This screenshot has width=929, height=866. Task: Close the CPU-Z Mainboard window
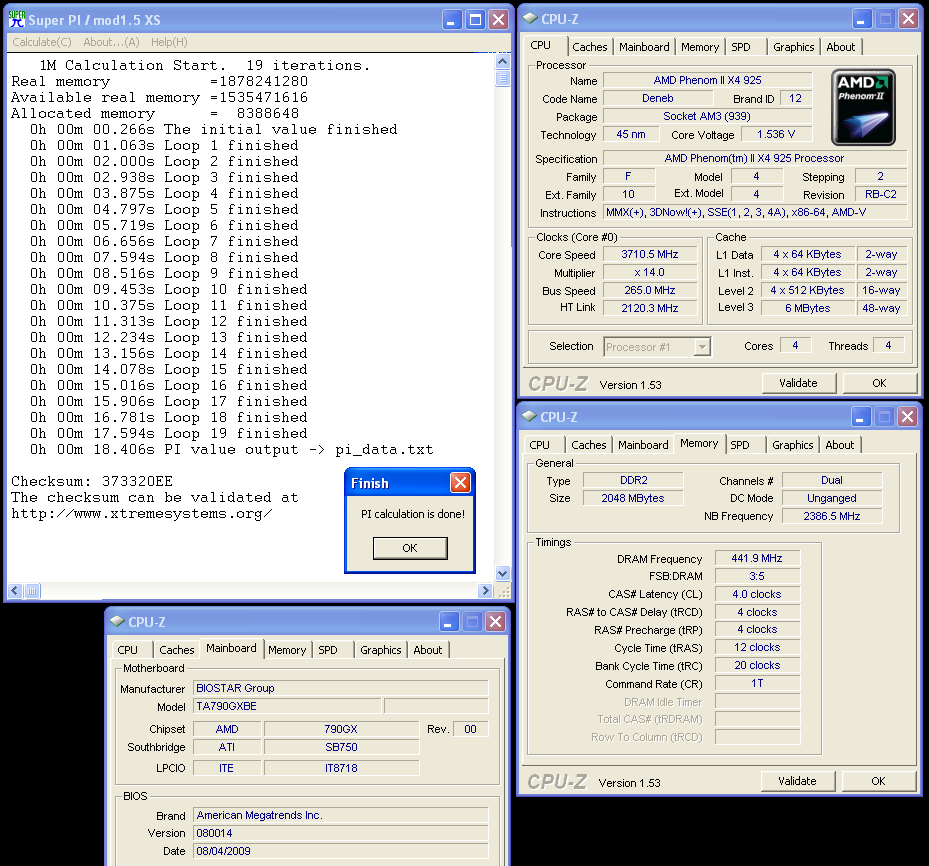(x=495, y=621)
